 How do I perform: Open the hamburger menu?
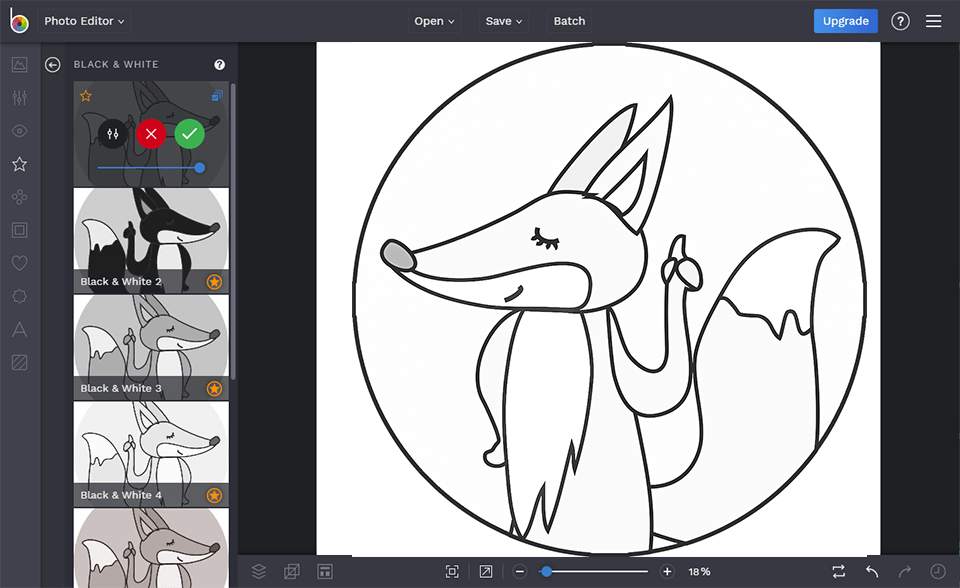pyautogui.click(x=933, y=20)
